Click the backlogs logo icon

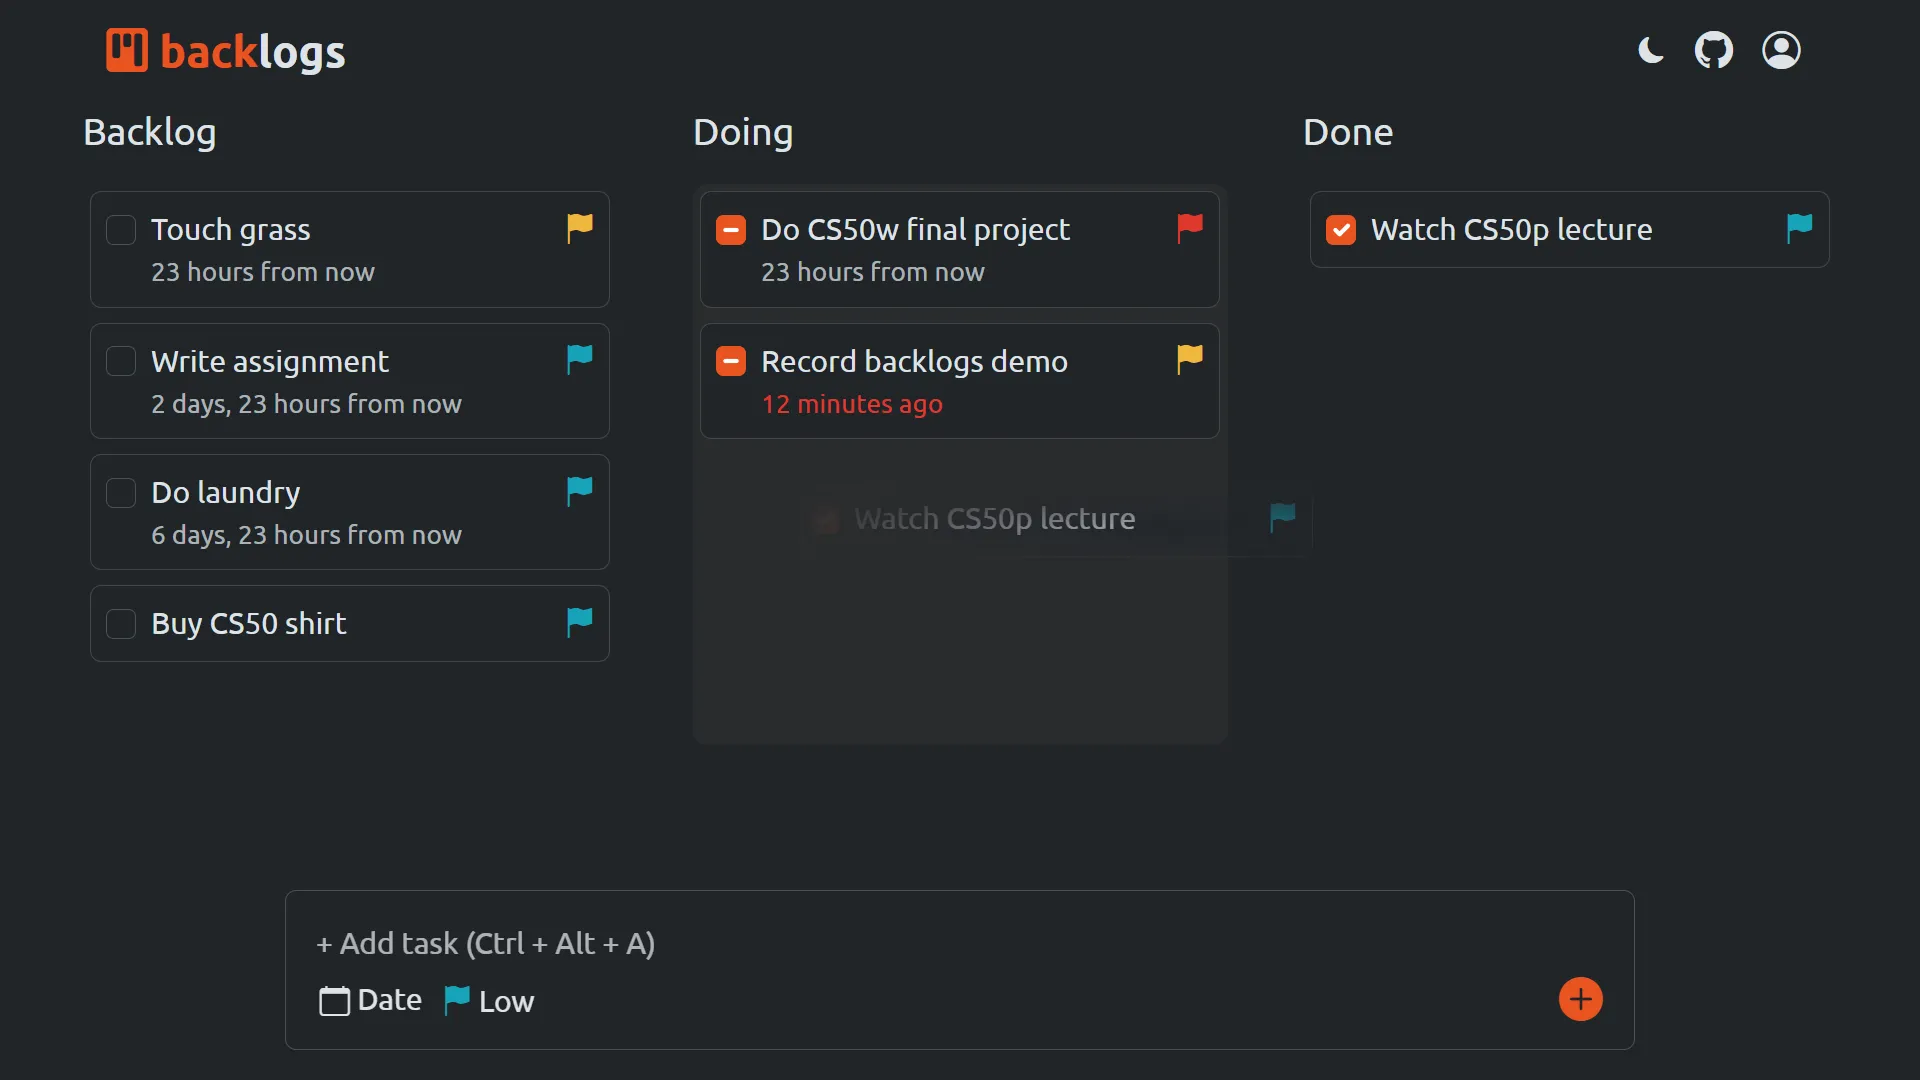127,50
